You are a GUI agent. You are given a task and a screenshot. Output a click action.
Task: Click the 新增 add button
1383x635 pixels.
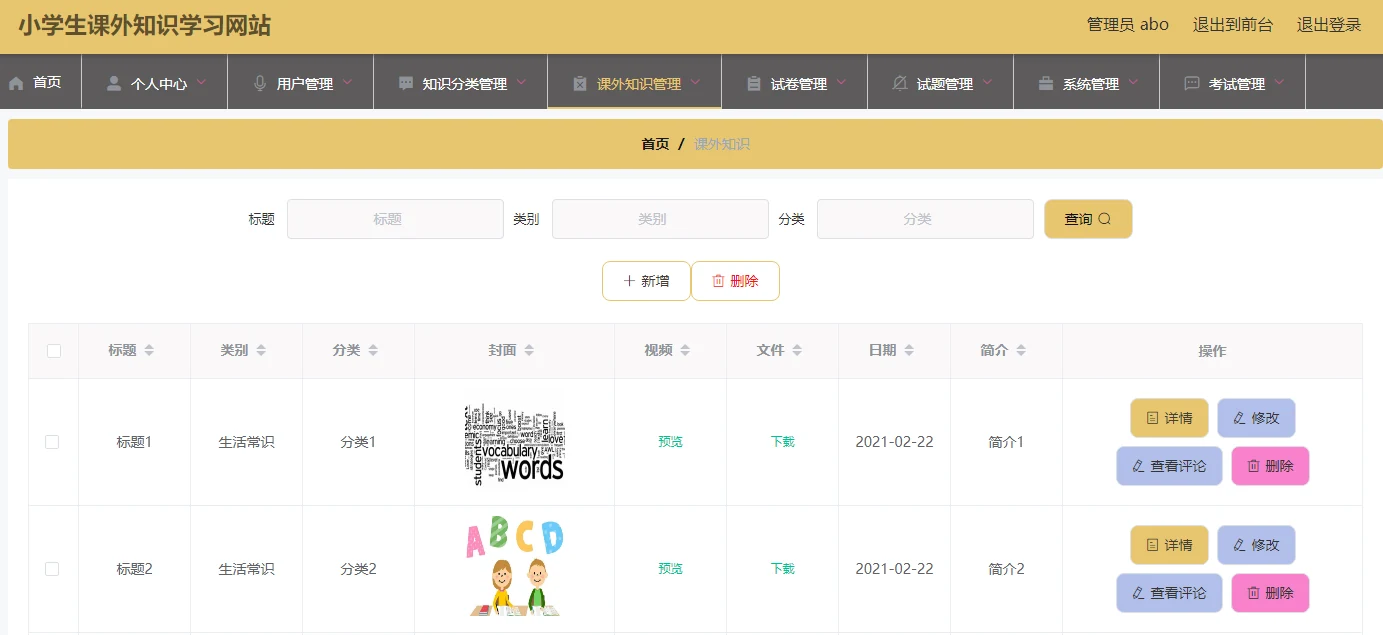646,281
